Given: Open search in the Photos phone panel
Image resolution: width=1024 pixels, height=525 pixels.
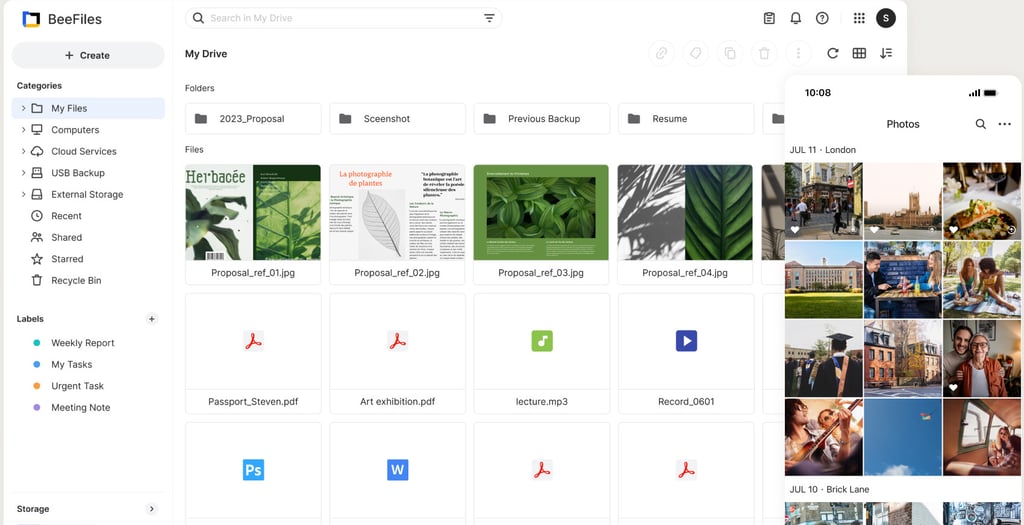Looking at the screenshot, I should pos(980,124).
